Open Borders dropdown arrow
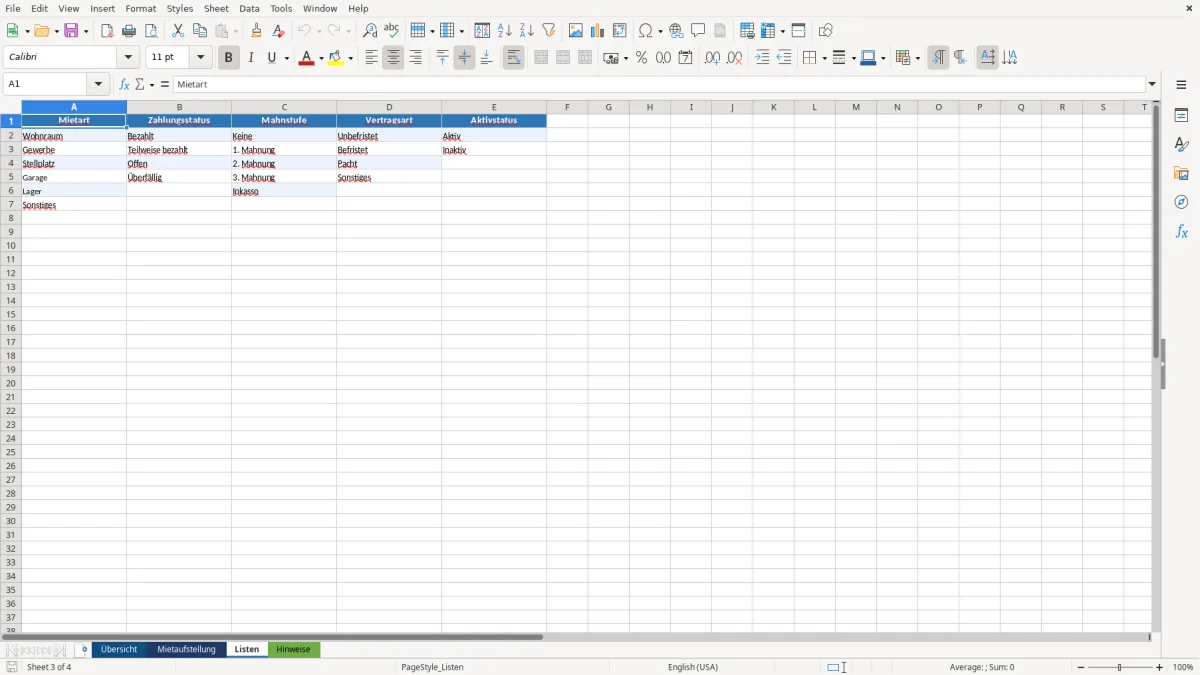This screenshot has height=675, width=1200. point(824,58)
